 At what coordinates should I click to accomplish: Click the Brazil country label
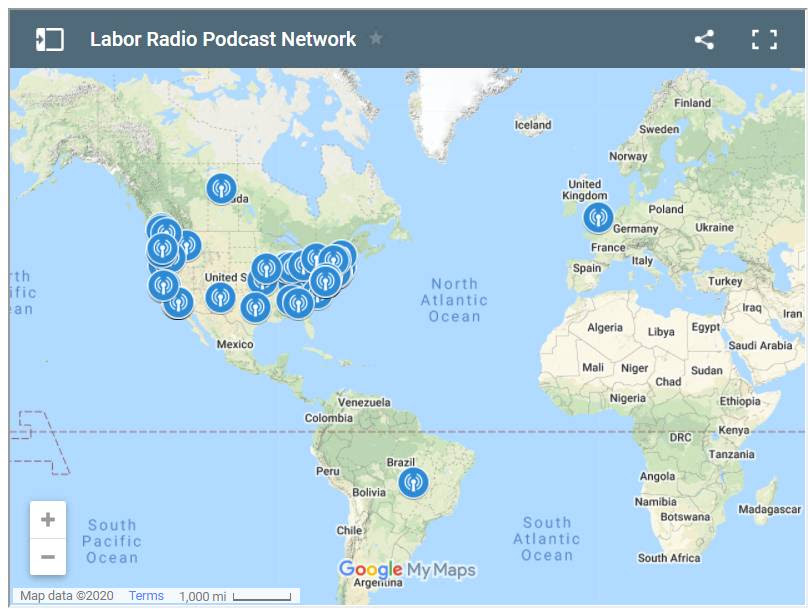[x=400, y=462]
